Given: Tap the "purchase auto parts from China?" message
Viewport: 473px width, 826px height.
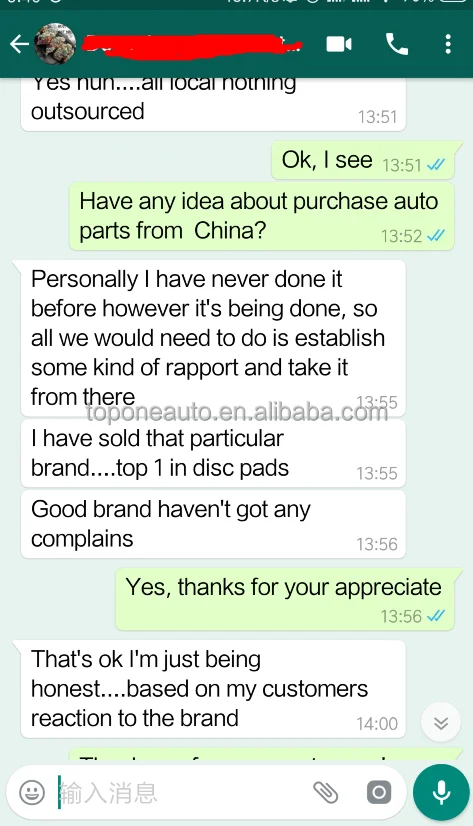Looking at the screenshot, I should pyautogui.click(x=262, y=216).
